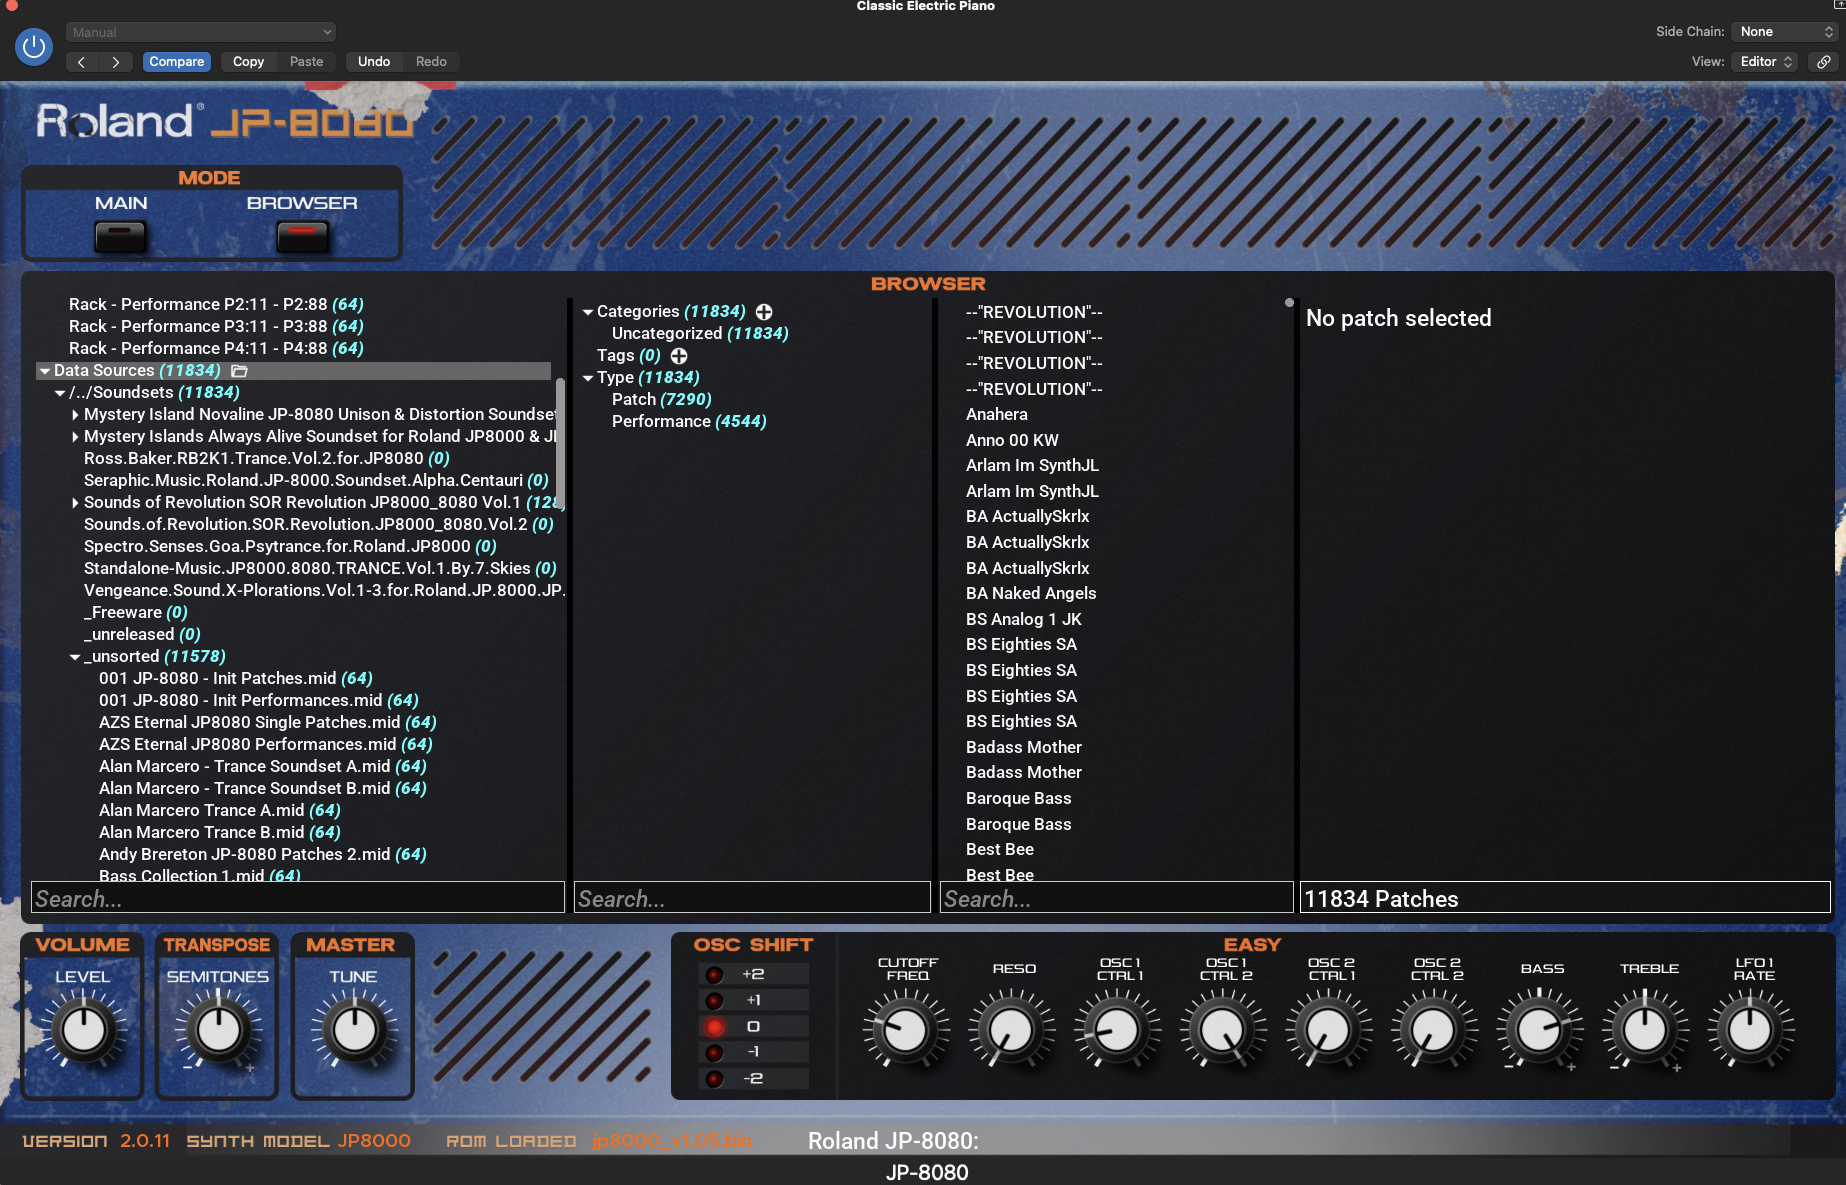Collapse the /../Soundsets node
This screenshot has width=1846, height=1185.
tap(60, 393)
